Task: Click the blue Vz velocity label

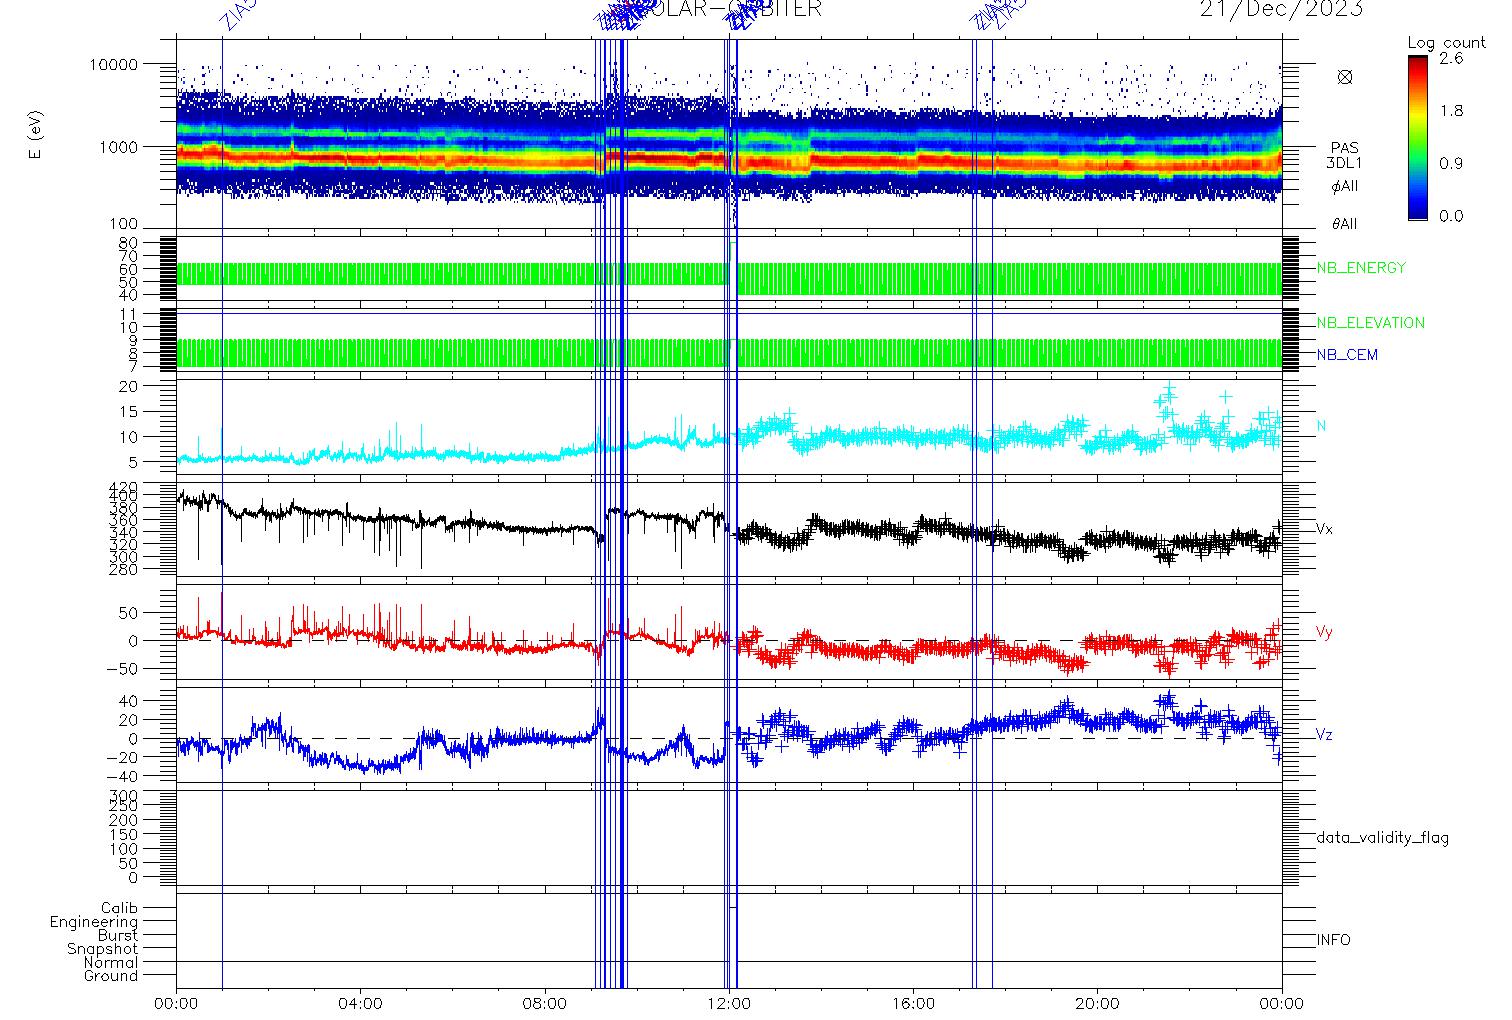Action: pos(1324,735)
